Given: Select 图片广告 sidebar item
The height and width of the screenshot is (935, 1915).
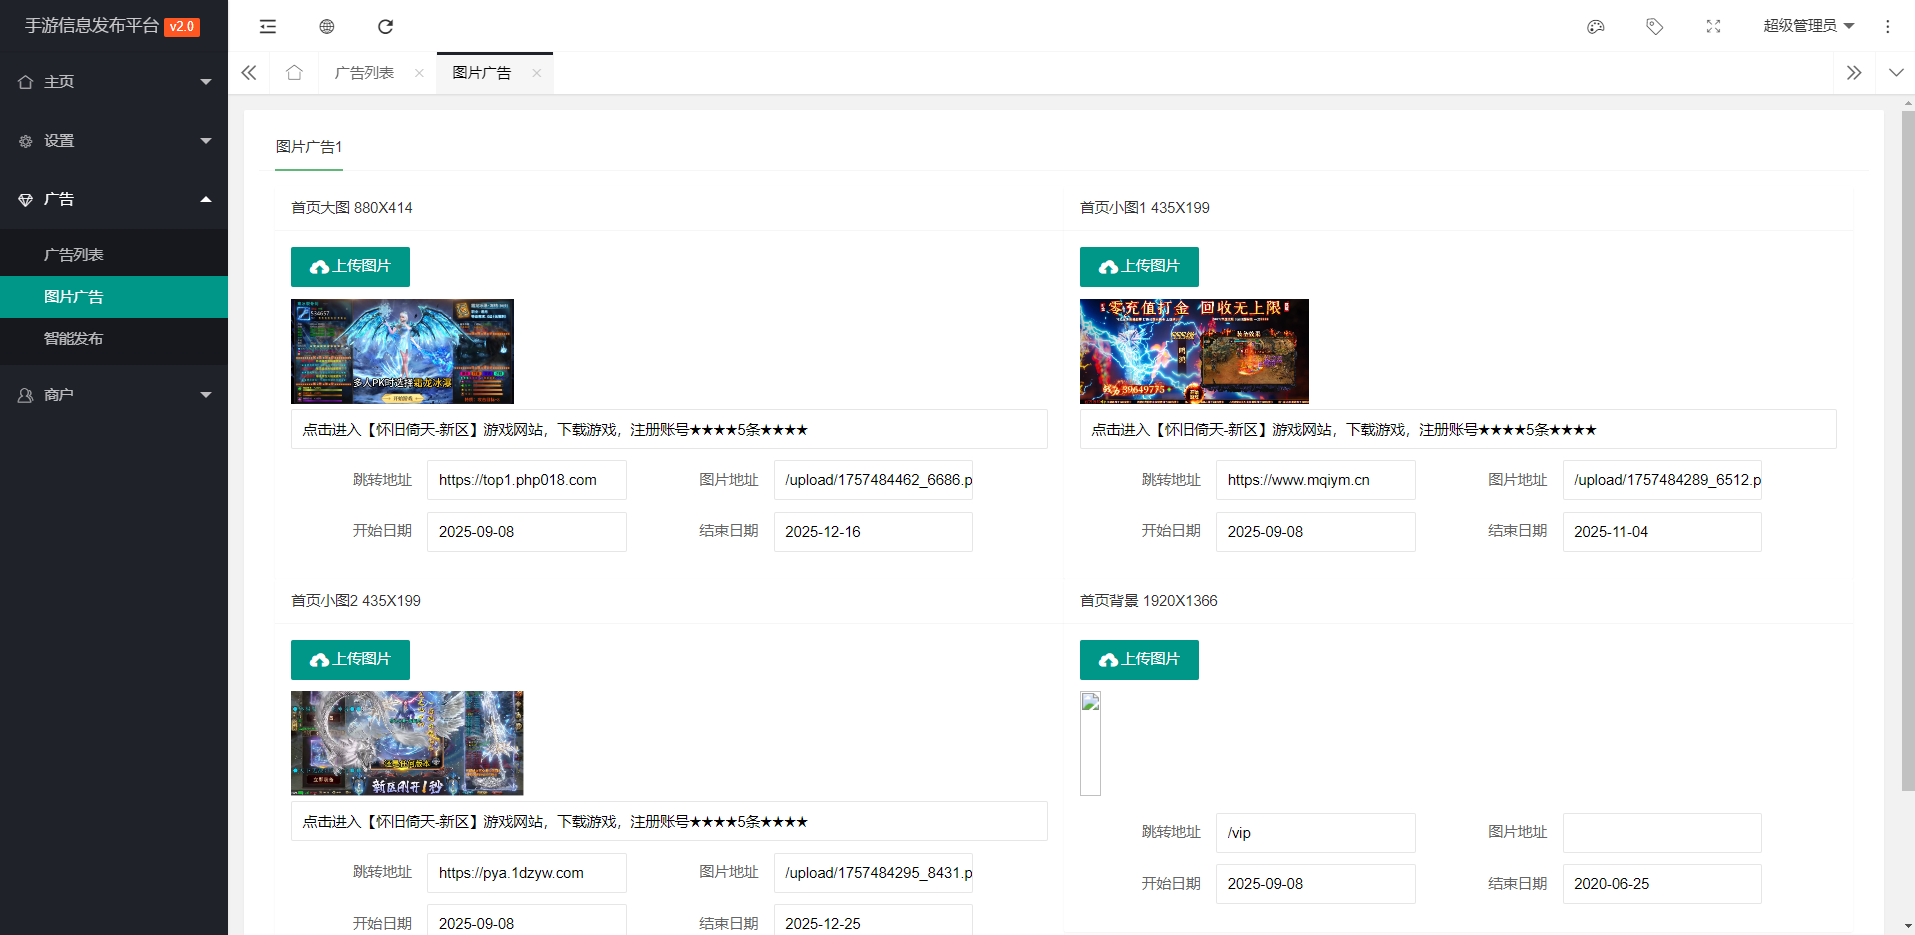Looking at the screenshot, I should coord(114,297).
